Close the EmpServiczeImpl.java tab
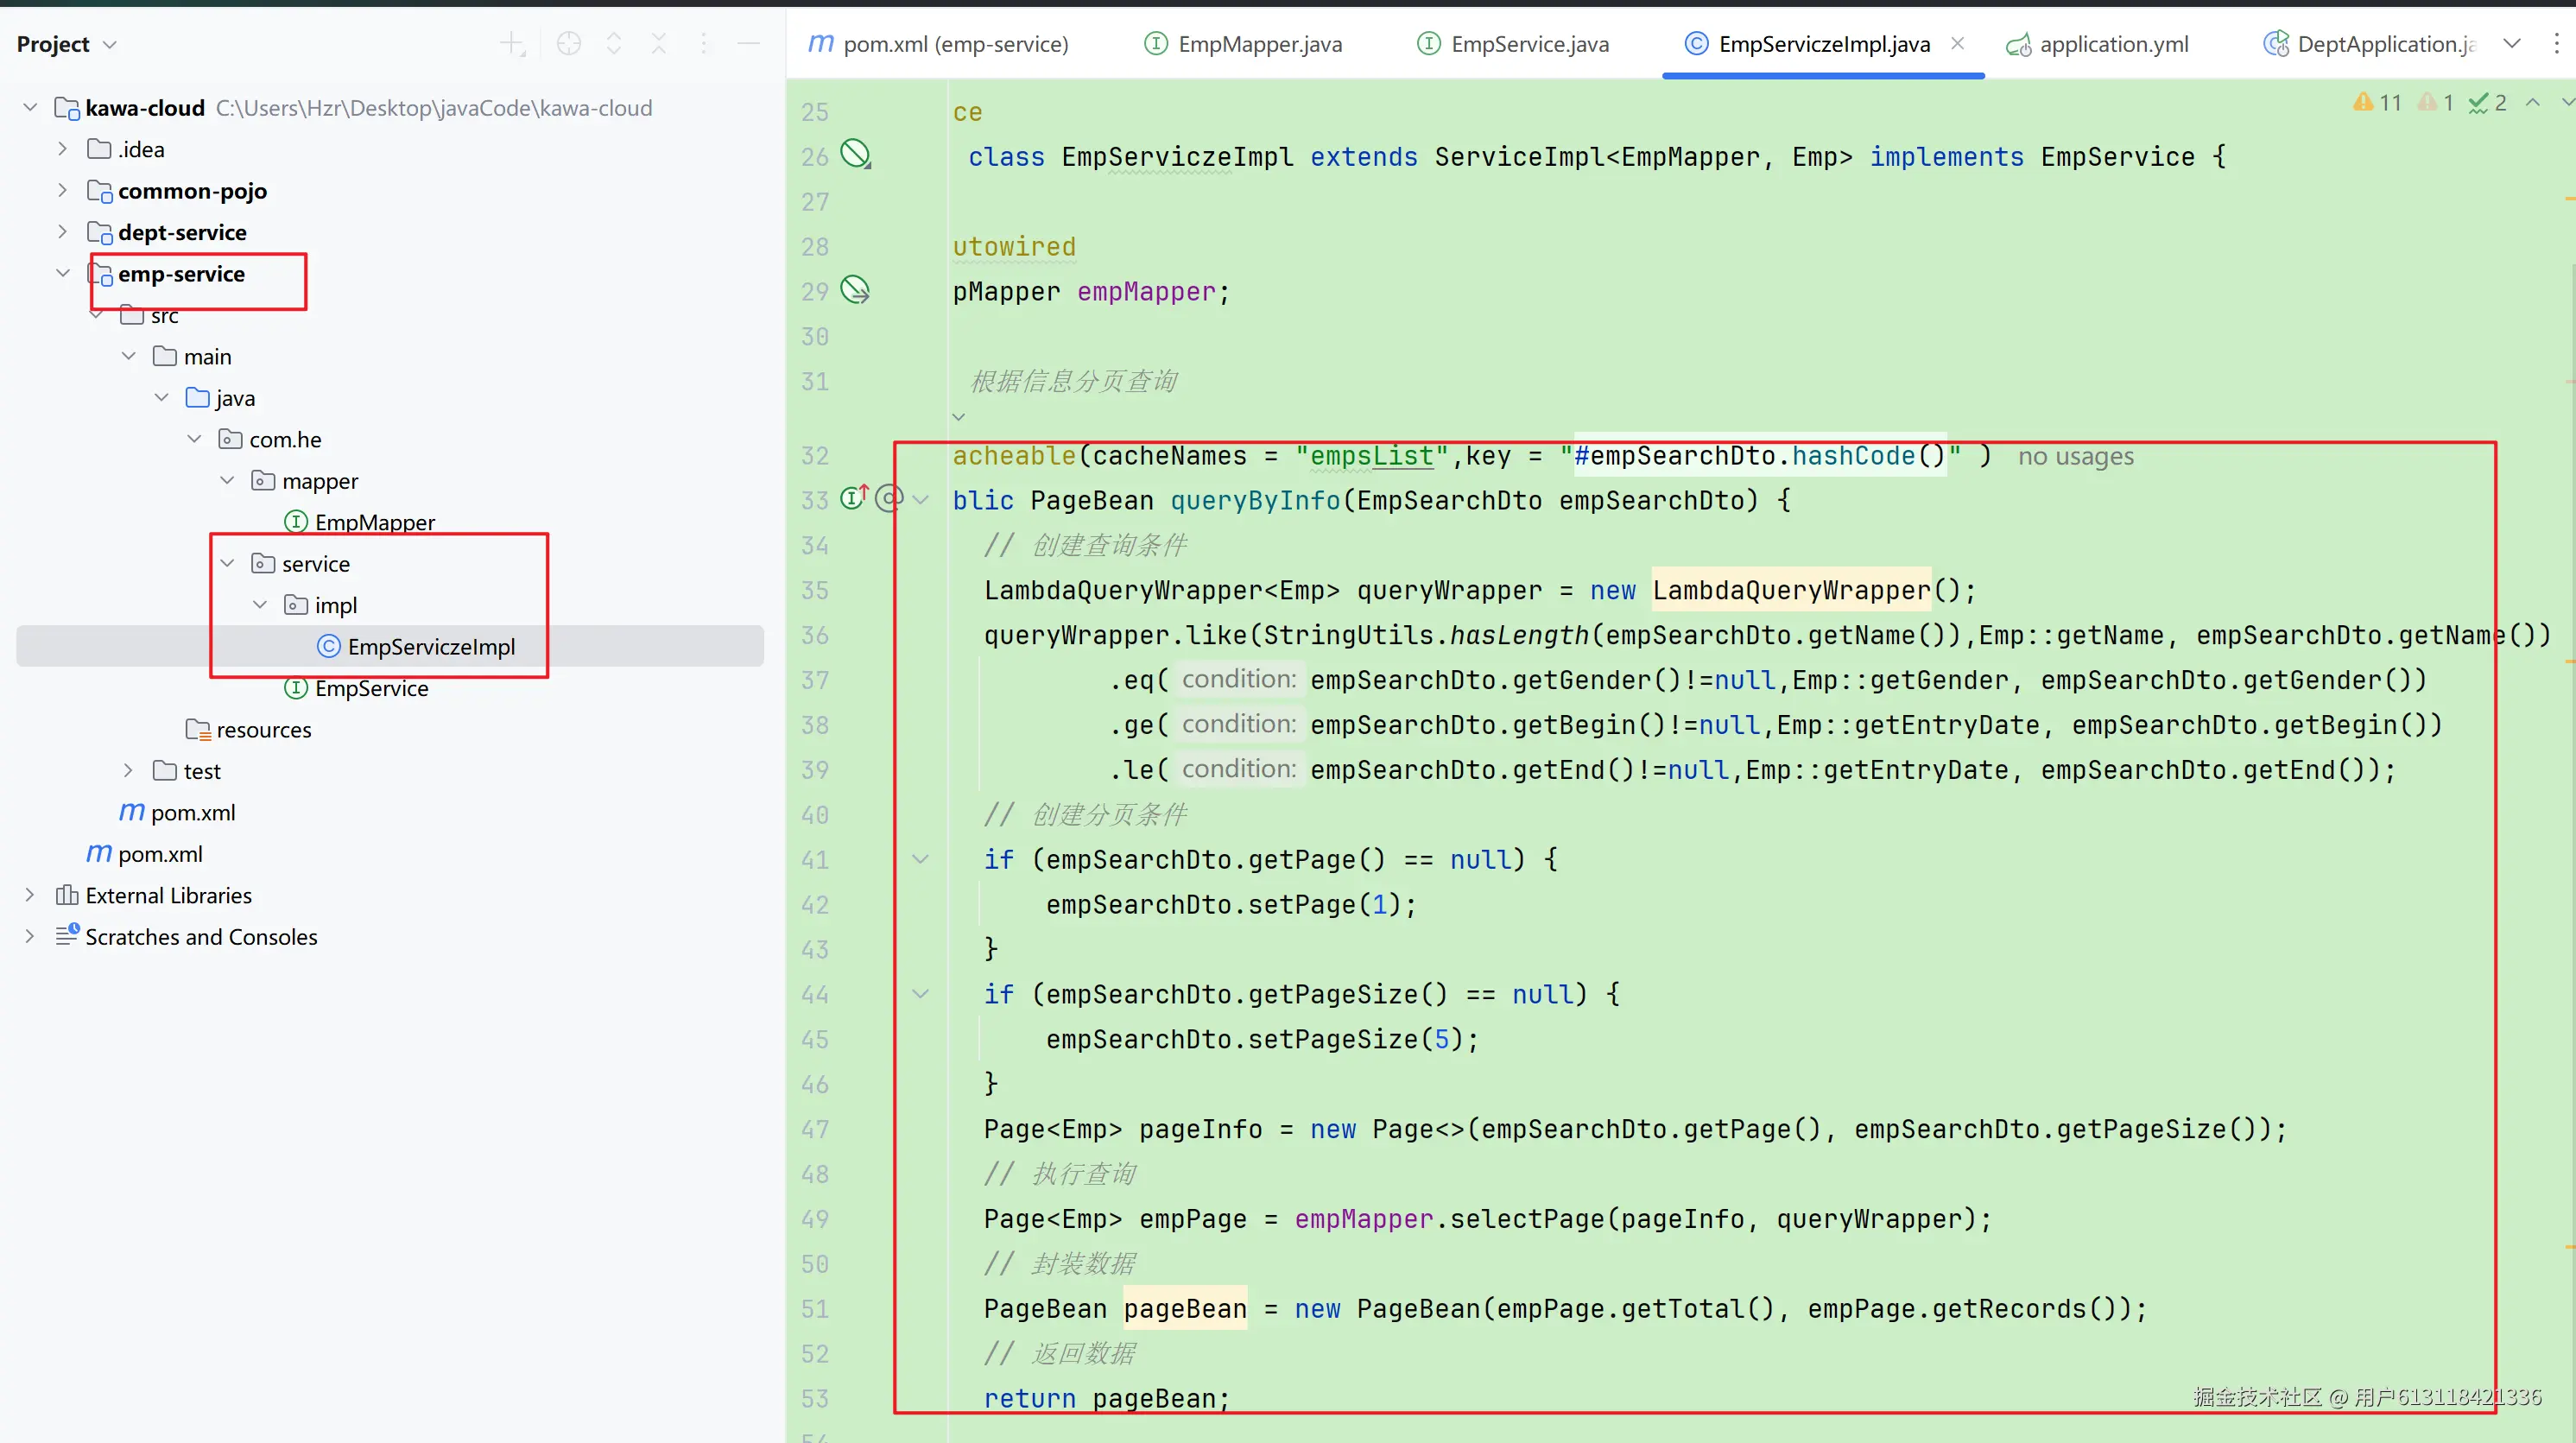The height and width of the screenshot is (1443, 2576). (x=1958, y=44)
